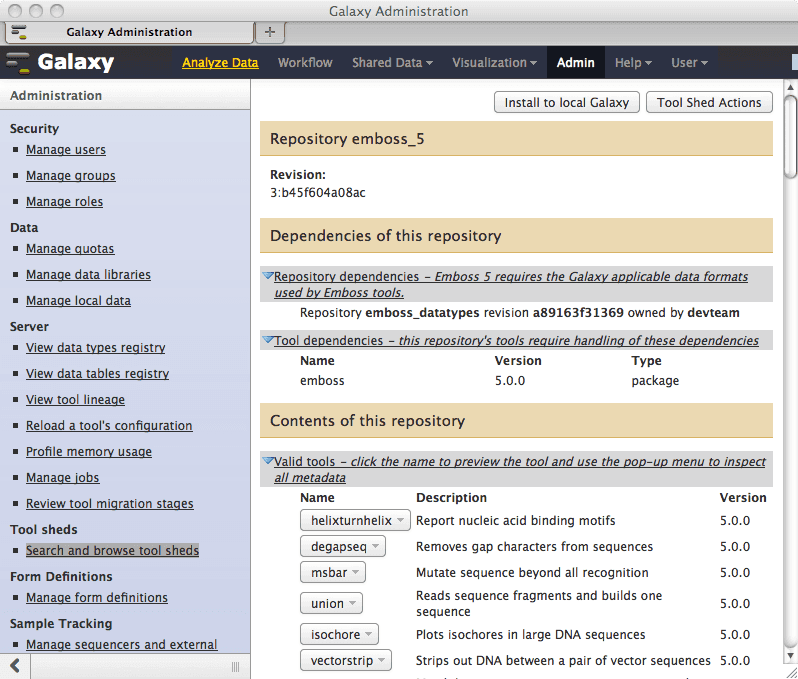Open the Visualization menu
Image resolution: width=798 pixels, height=679 pixels.
pyautogui.click(x=493, y=63)
